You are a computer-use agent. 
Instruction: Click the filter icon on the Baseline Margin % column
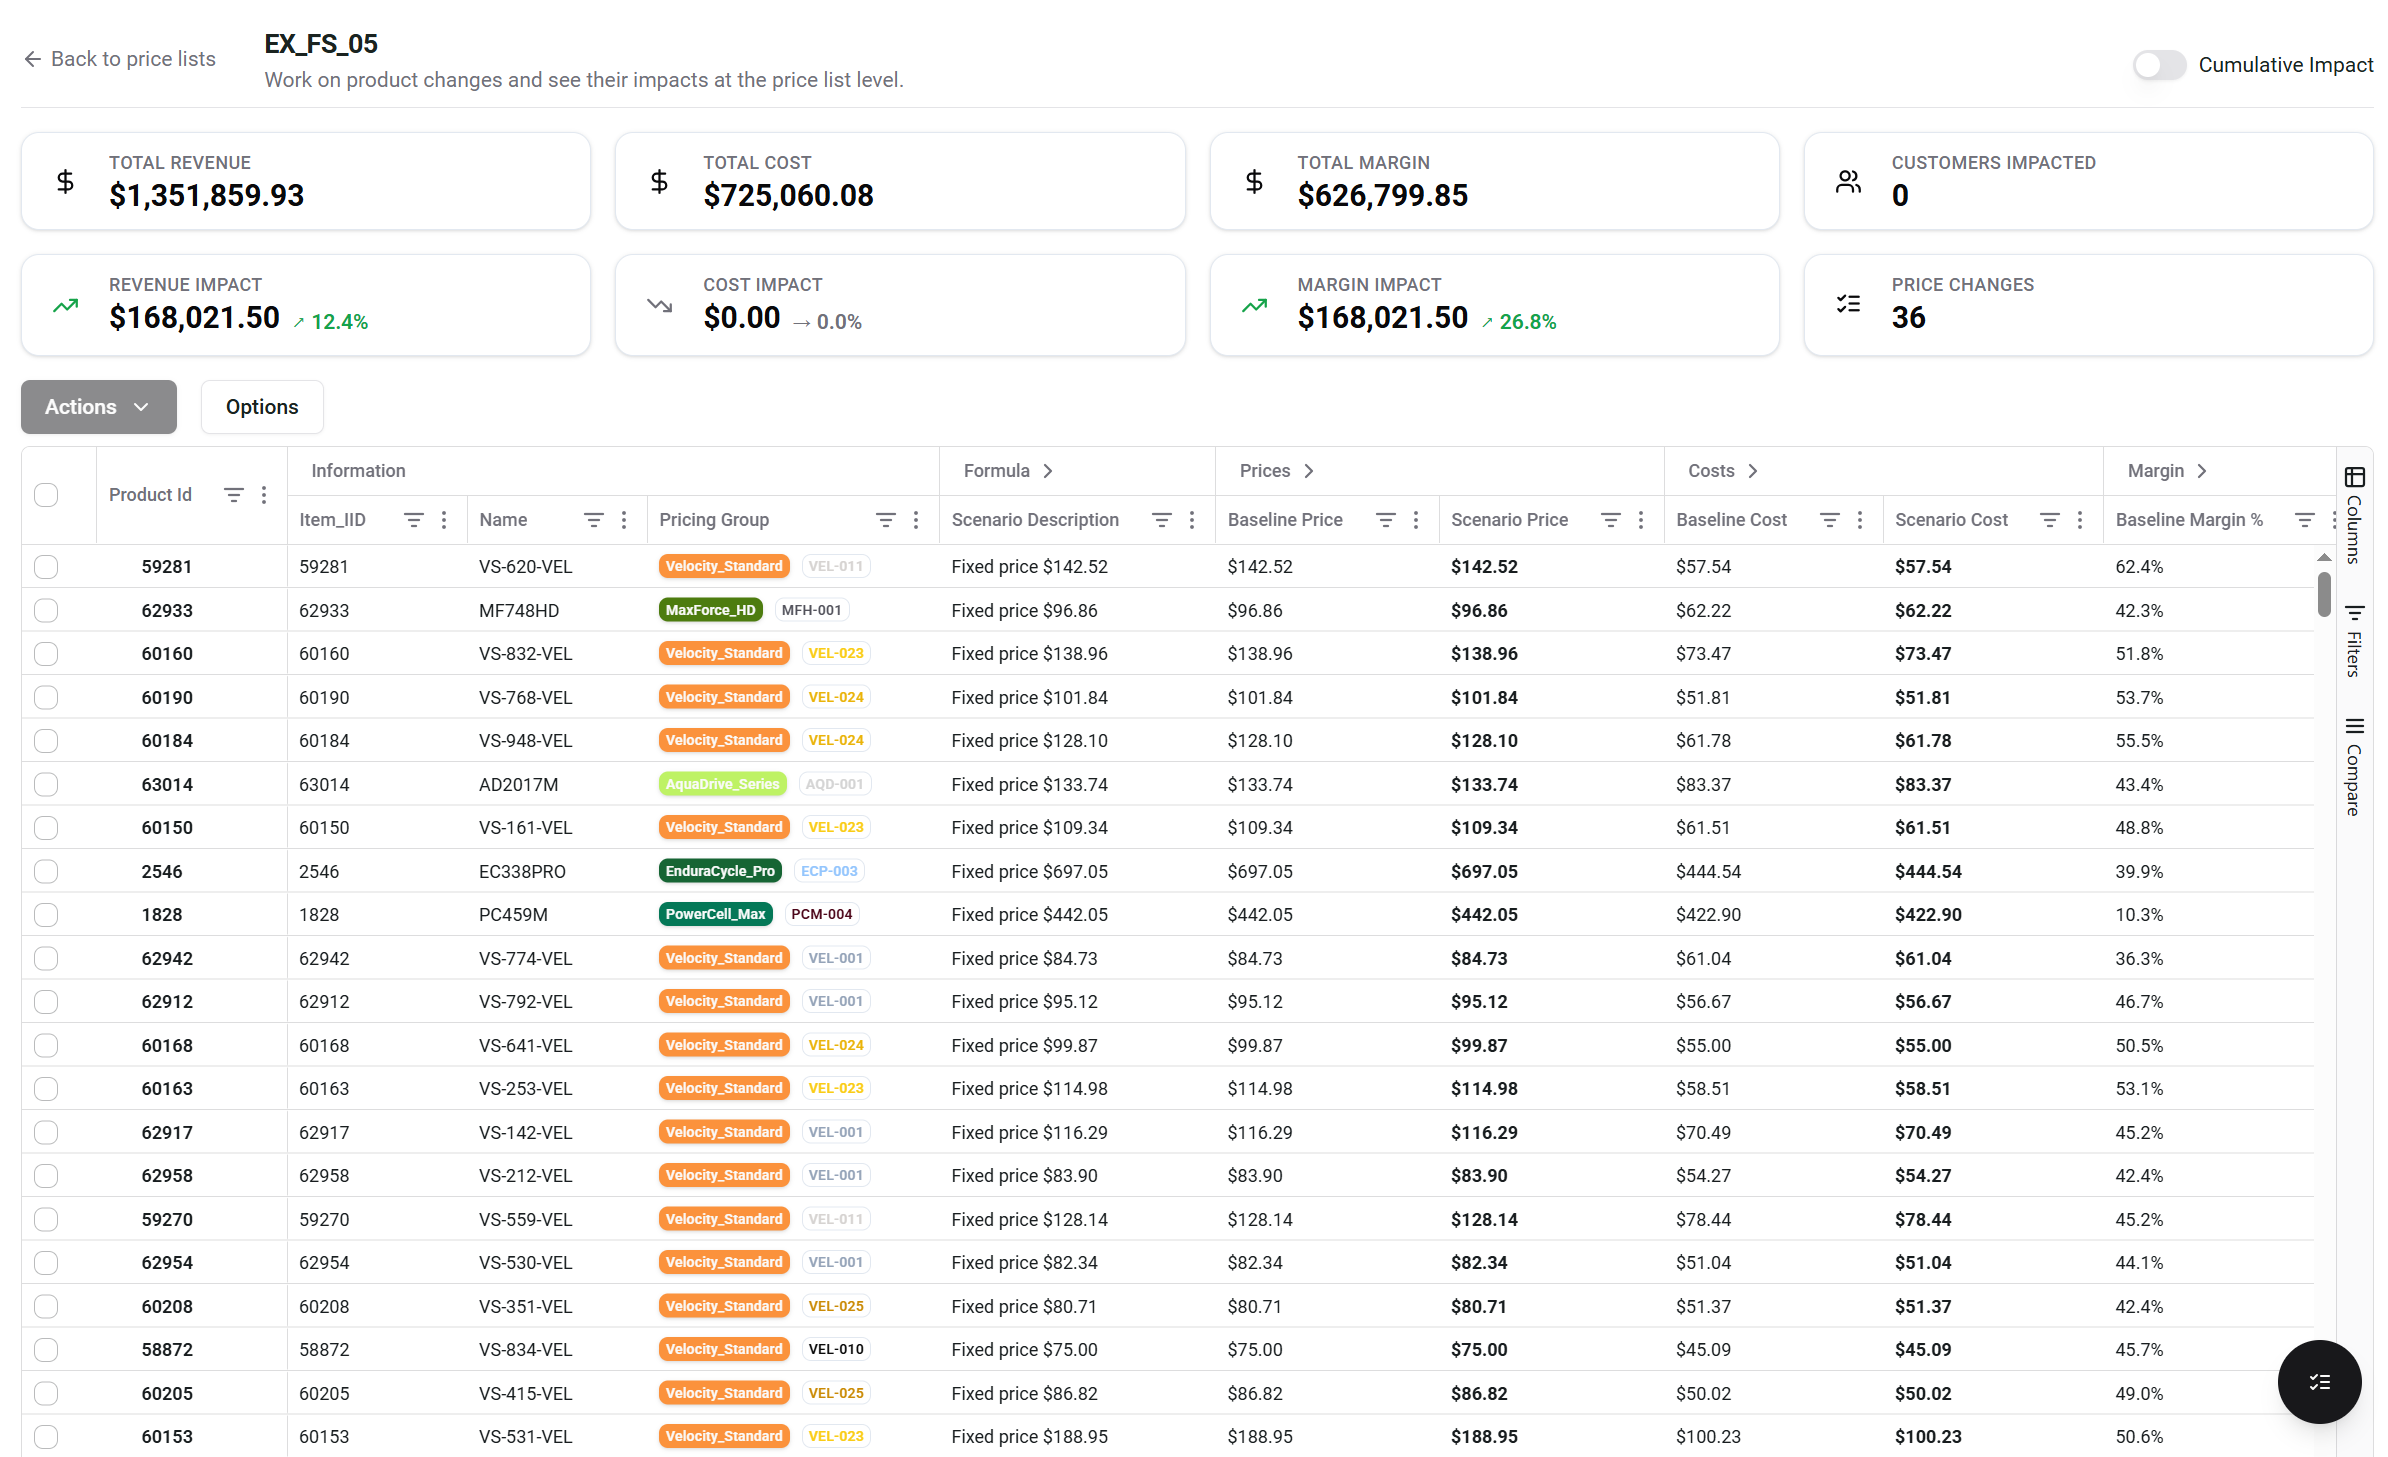click(x=2306, y=519)
